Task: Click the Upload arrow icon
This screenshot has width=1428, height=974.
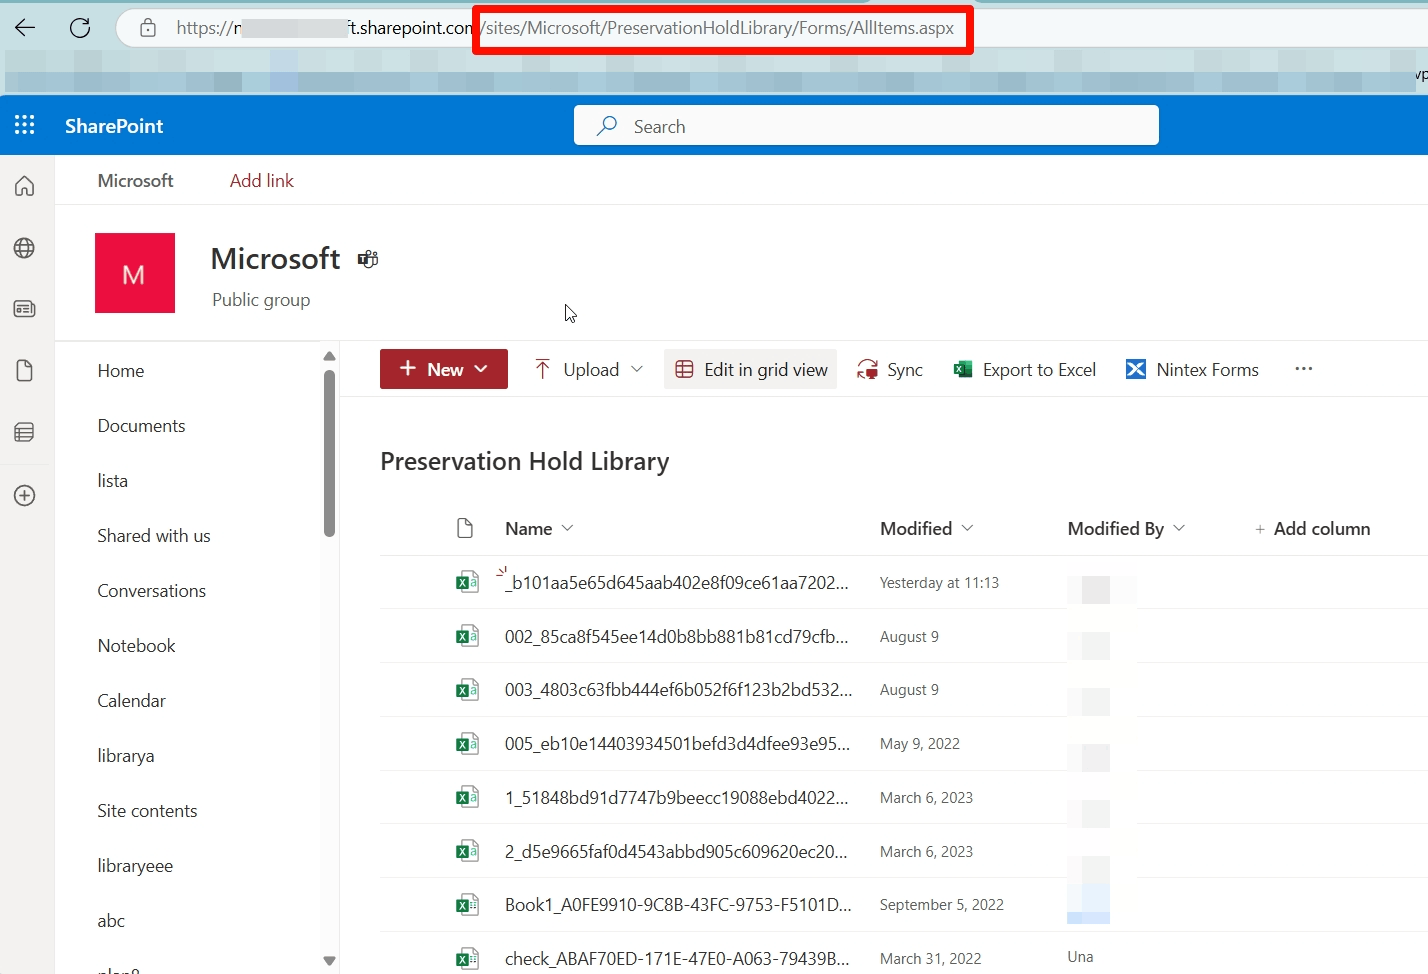Action: (x=542, y=369)
